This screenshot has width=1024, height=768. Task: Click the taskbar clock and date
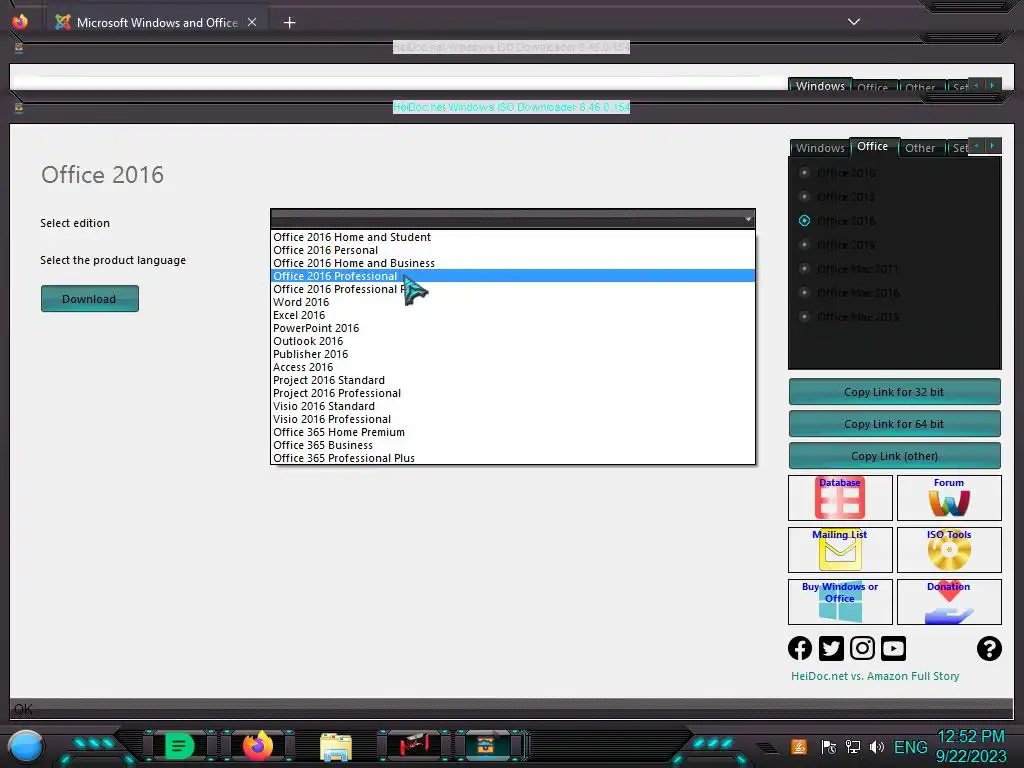coord(971,746)
